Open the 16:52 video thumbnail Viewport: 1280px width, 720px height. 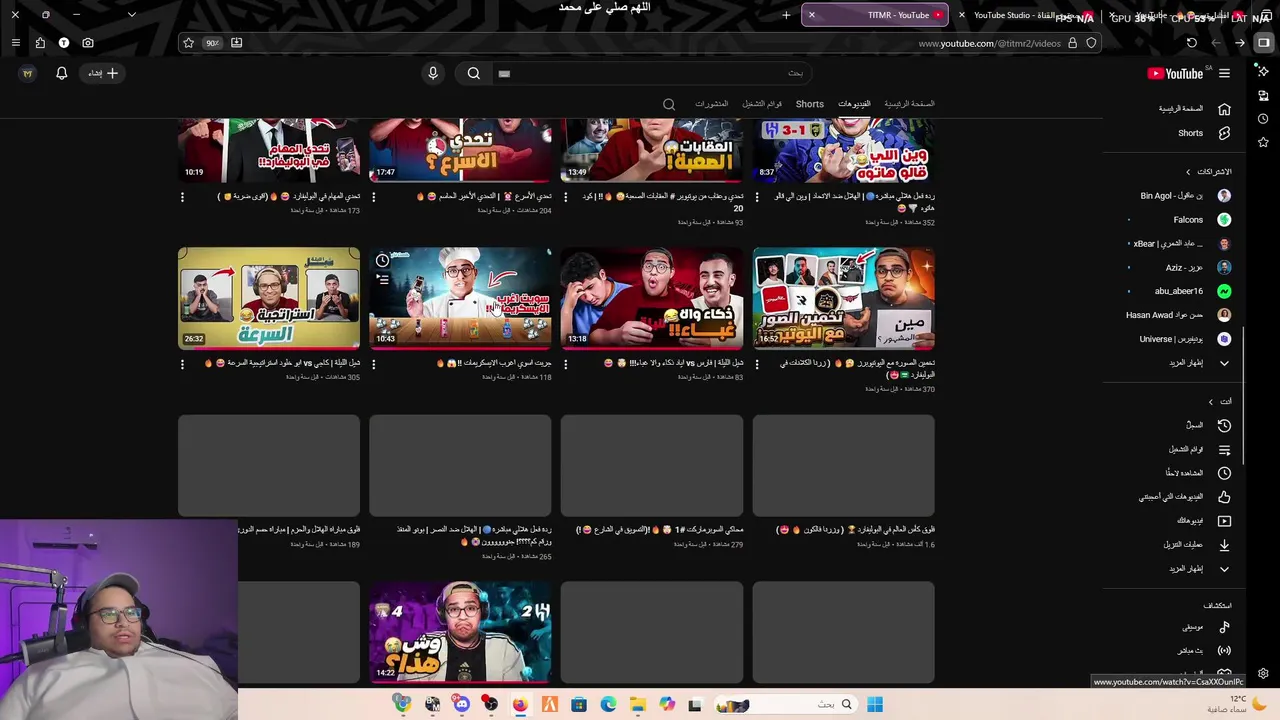[x=844, y=298]
